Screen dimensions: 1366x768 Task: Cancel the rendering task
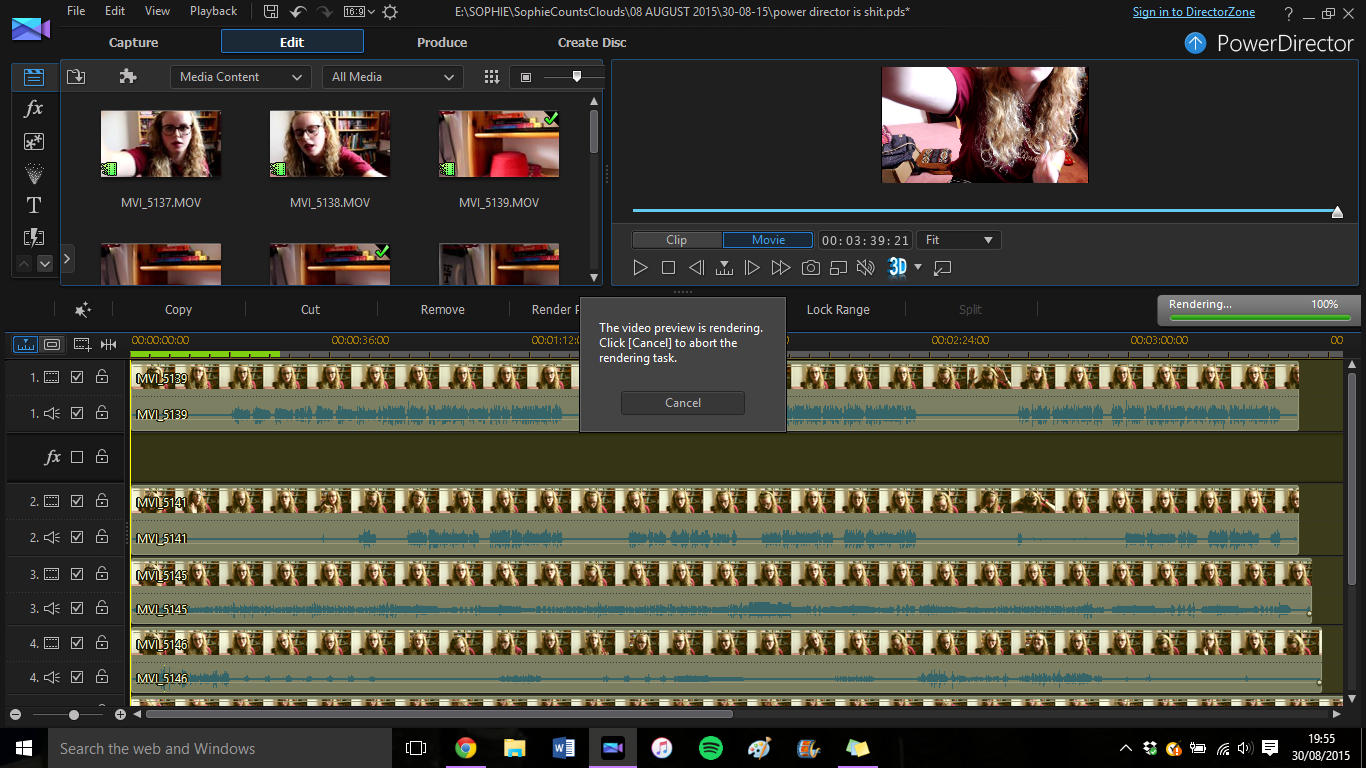point(683,403)
